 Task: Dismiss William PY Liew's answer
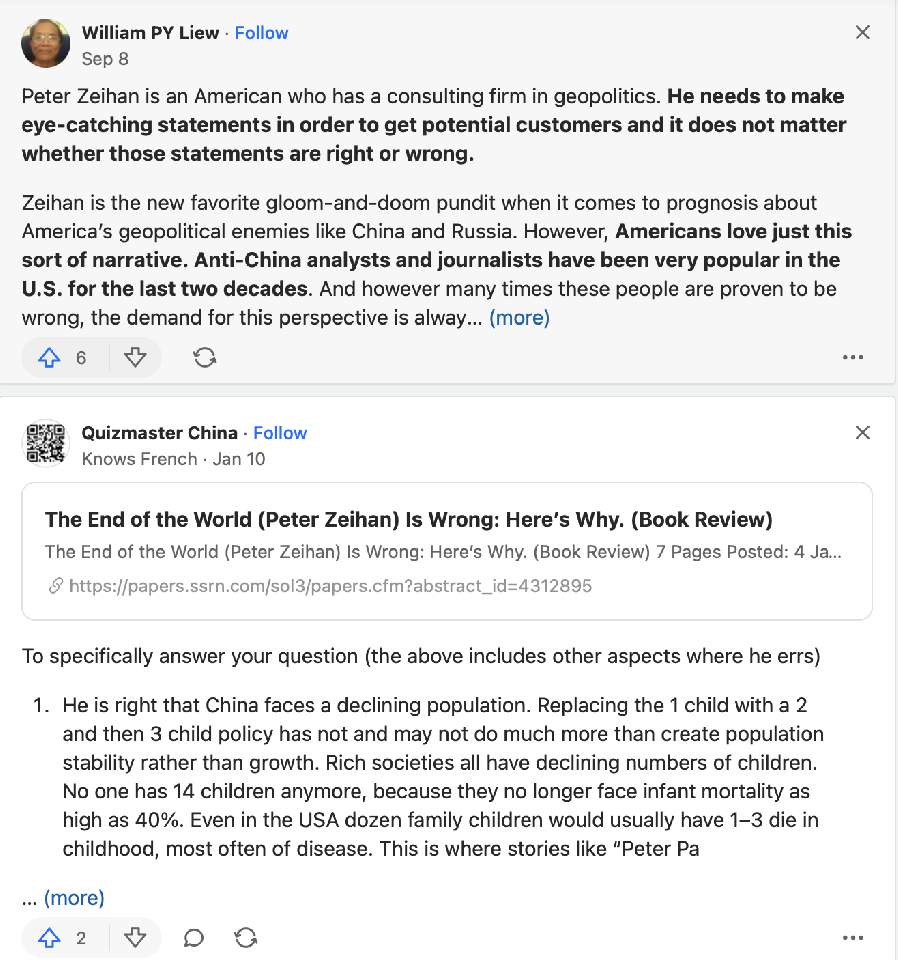coord(862,32)
